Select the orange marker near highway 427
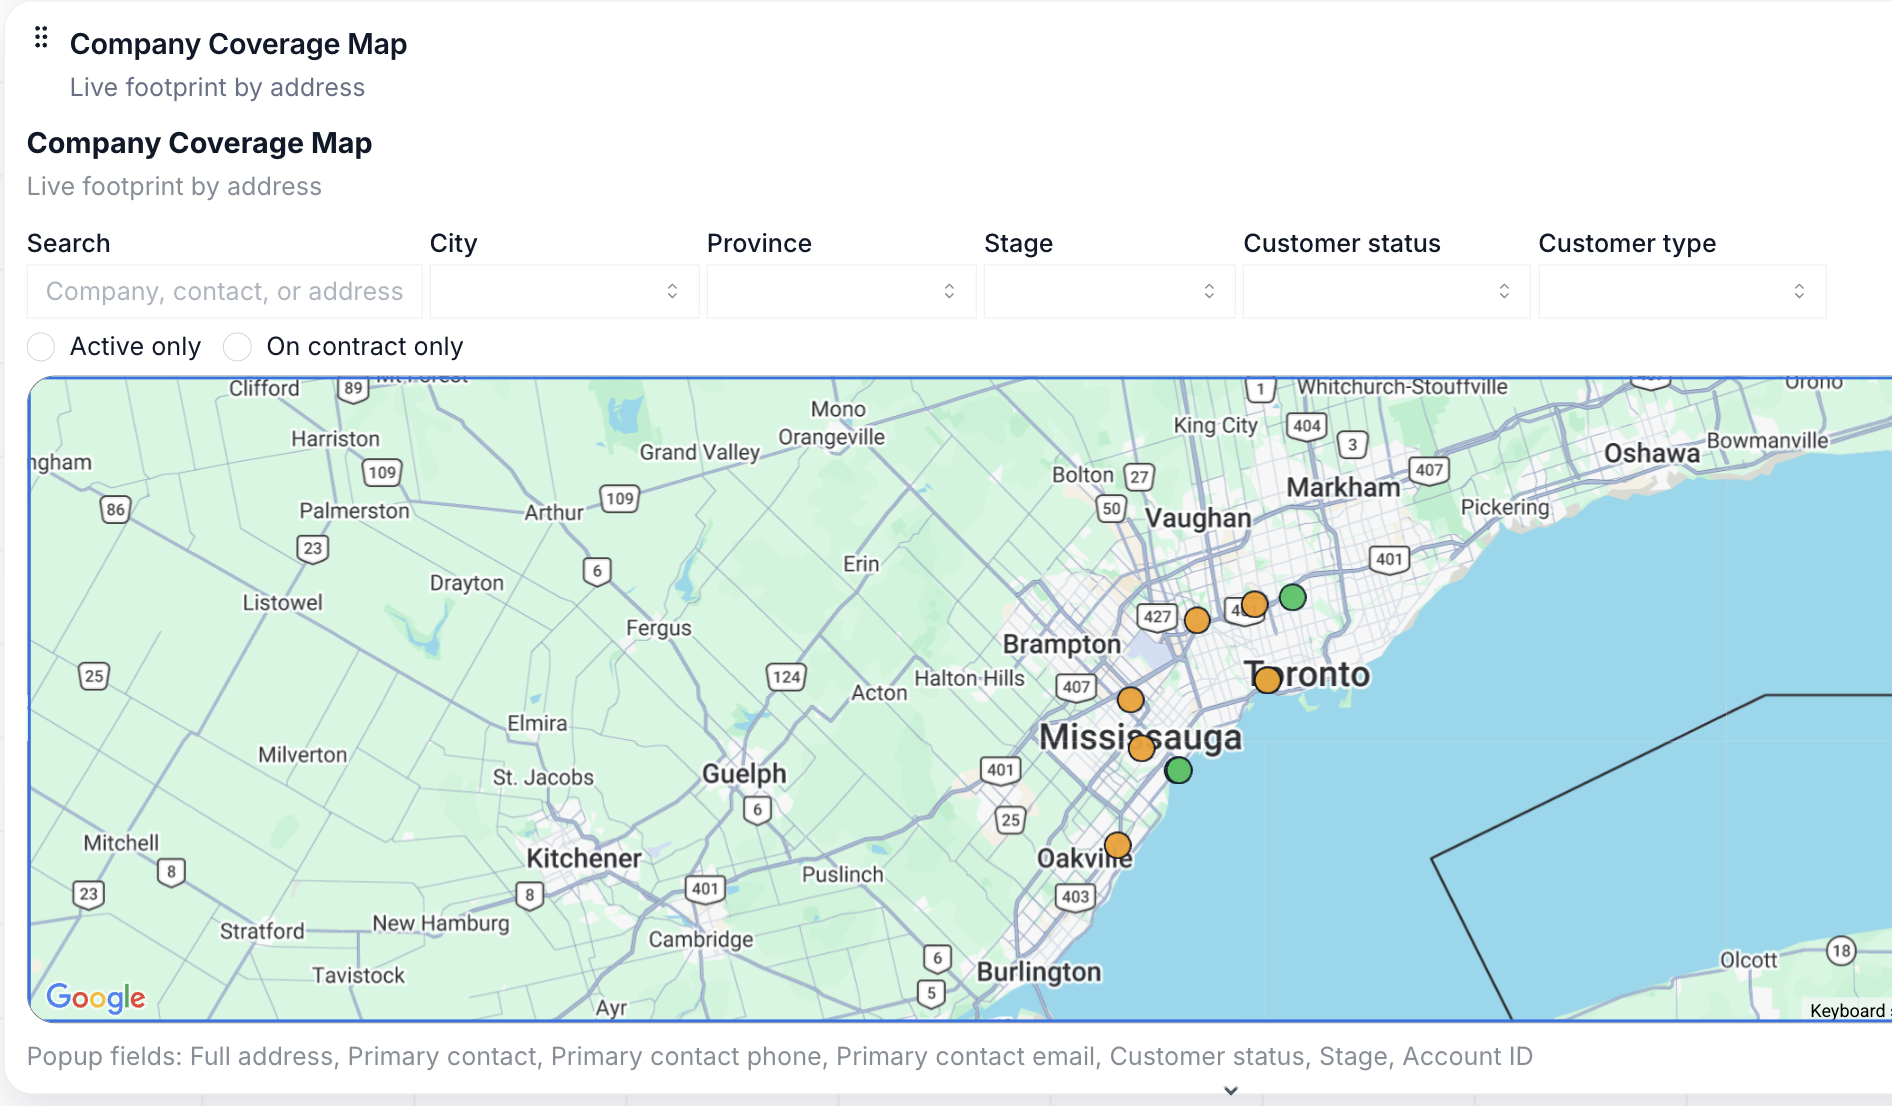 [x=1197, y=619]
